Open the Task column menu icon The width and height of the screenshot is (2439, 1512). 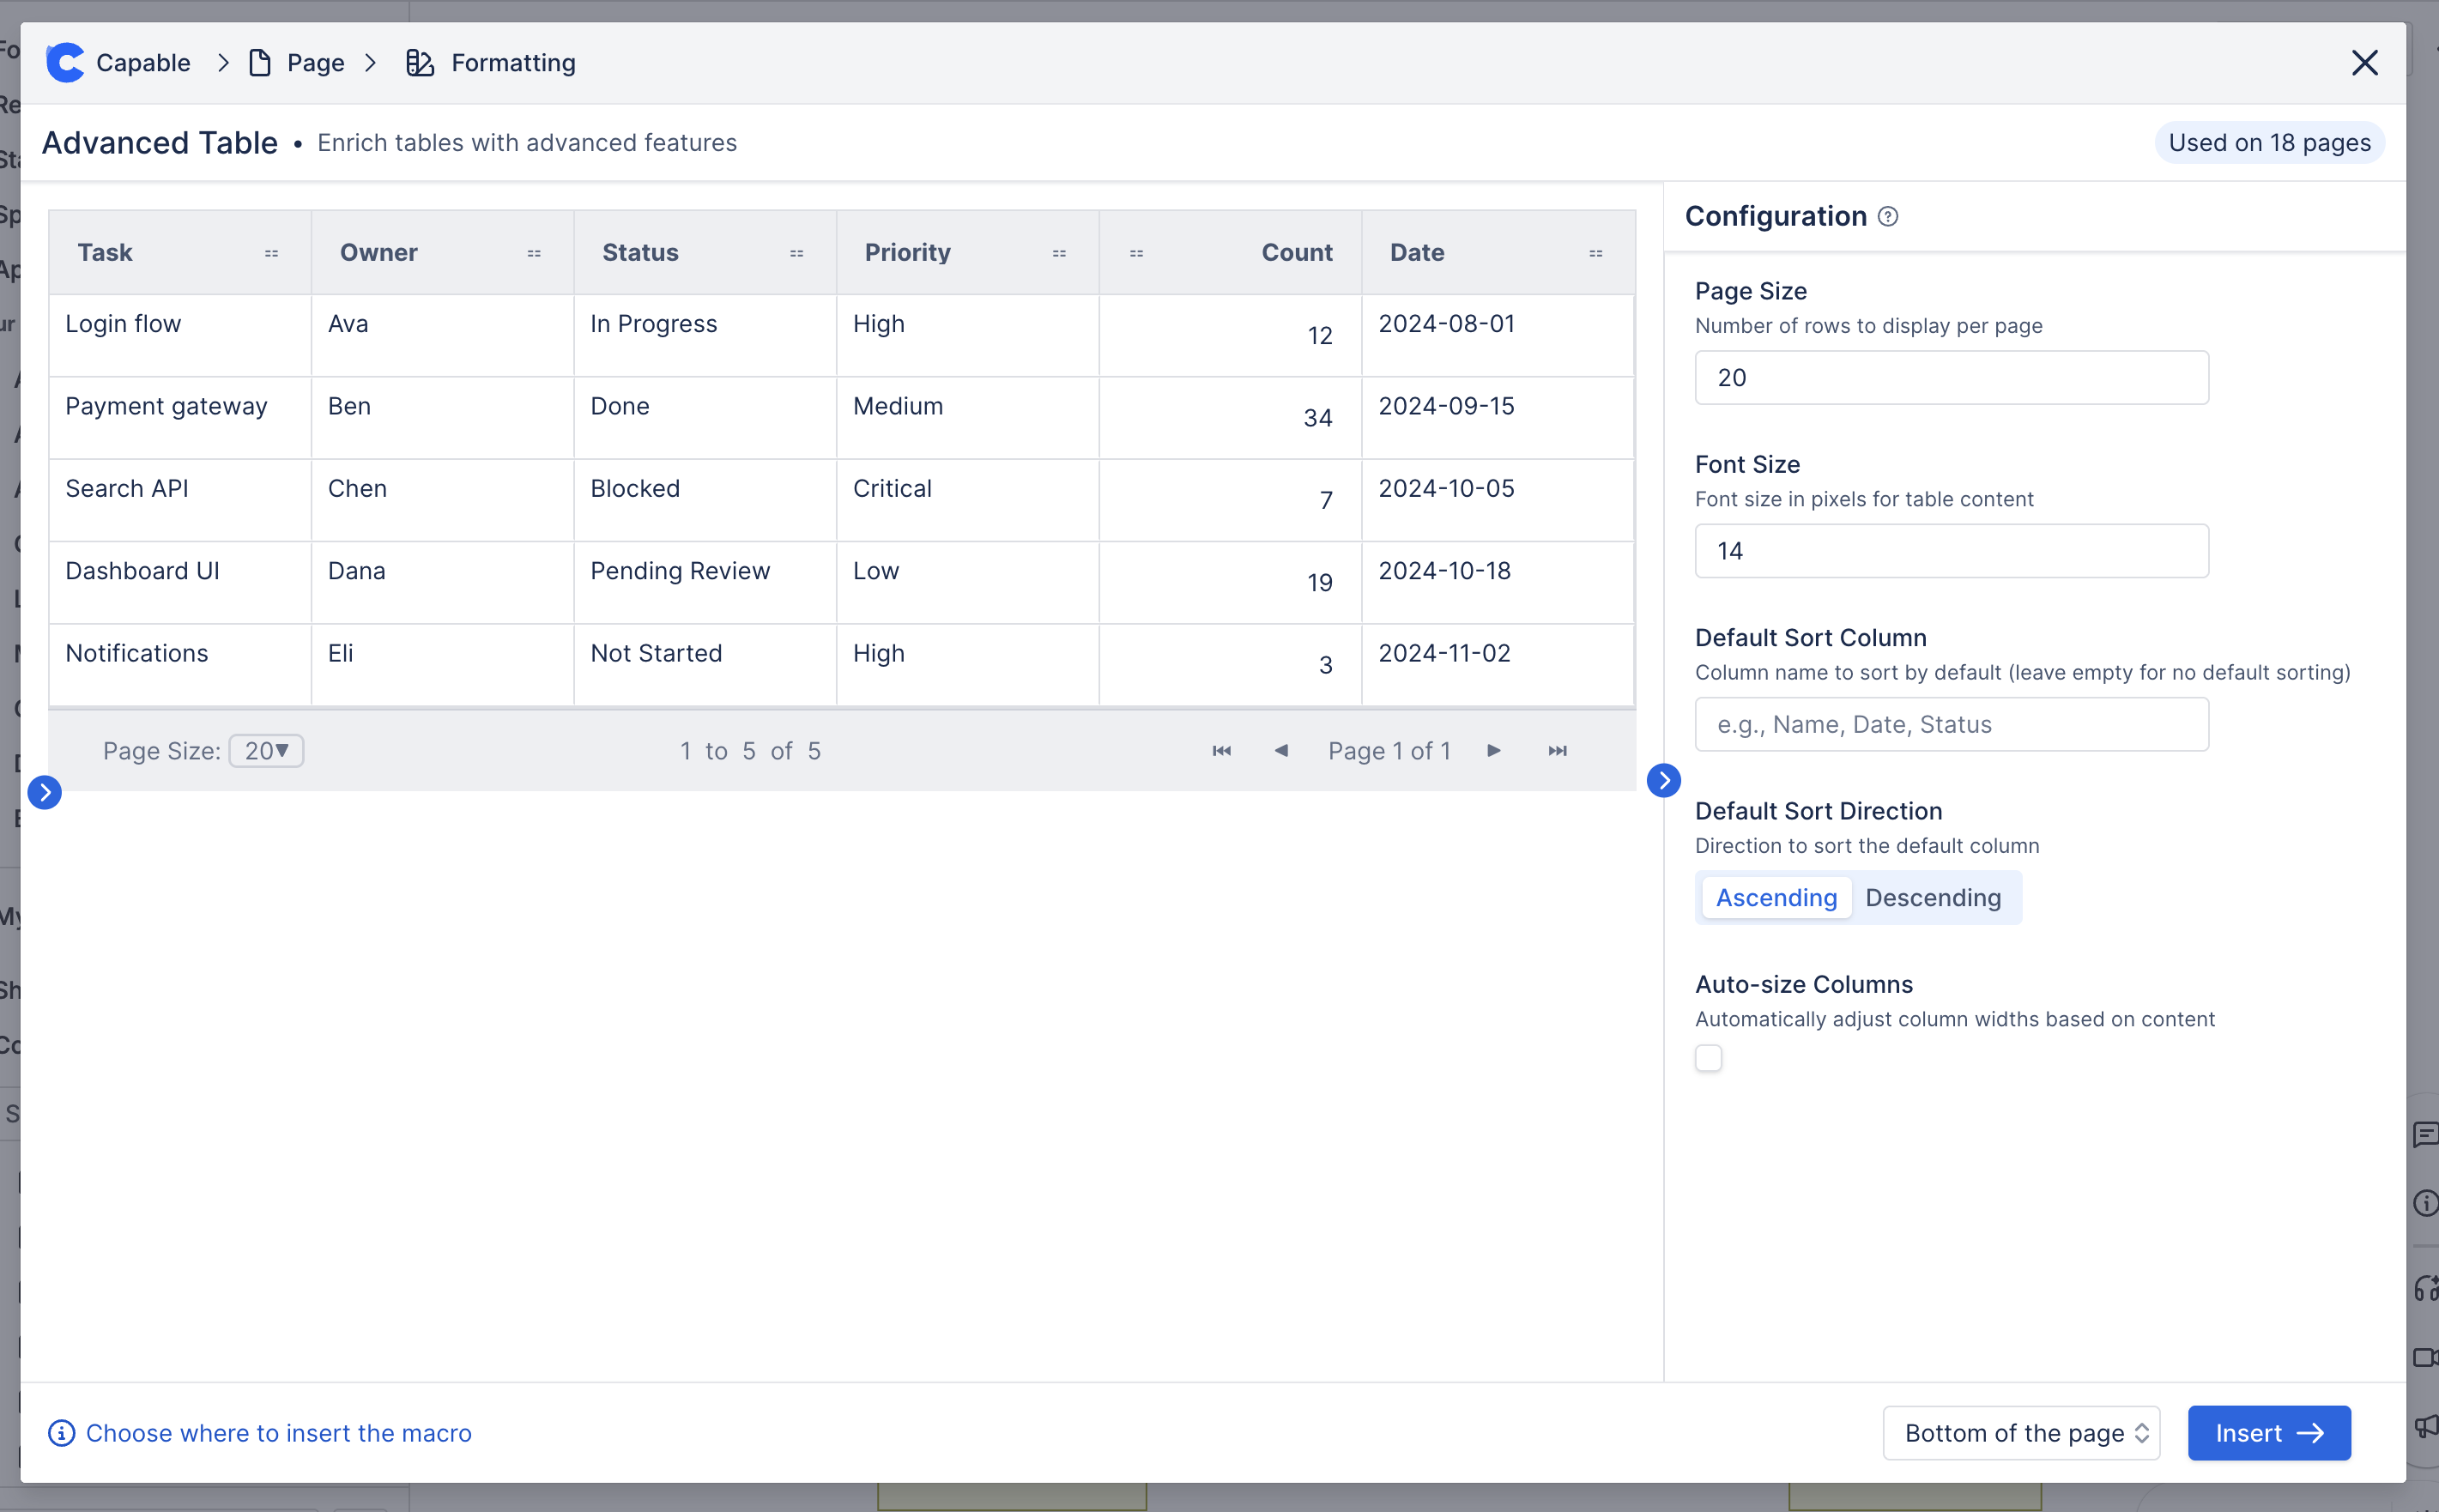pos(271,254)
